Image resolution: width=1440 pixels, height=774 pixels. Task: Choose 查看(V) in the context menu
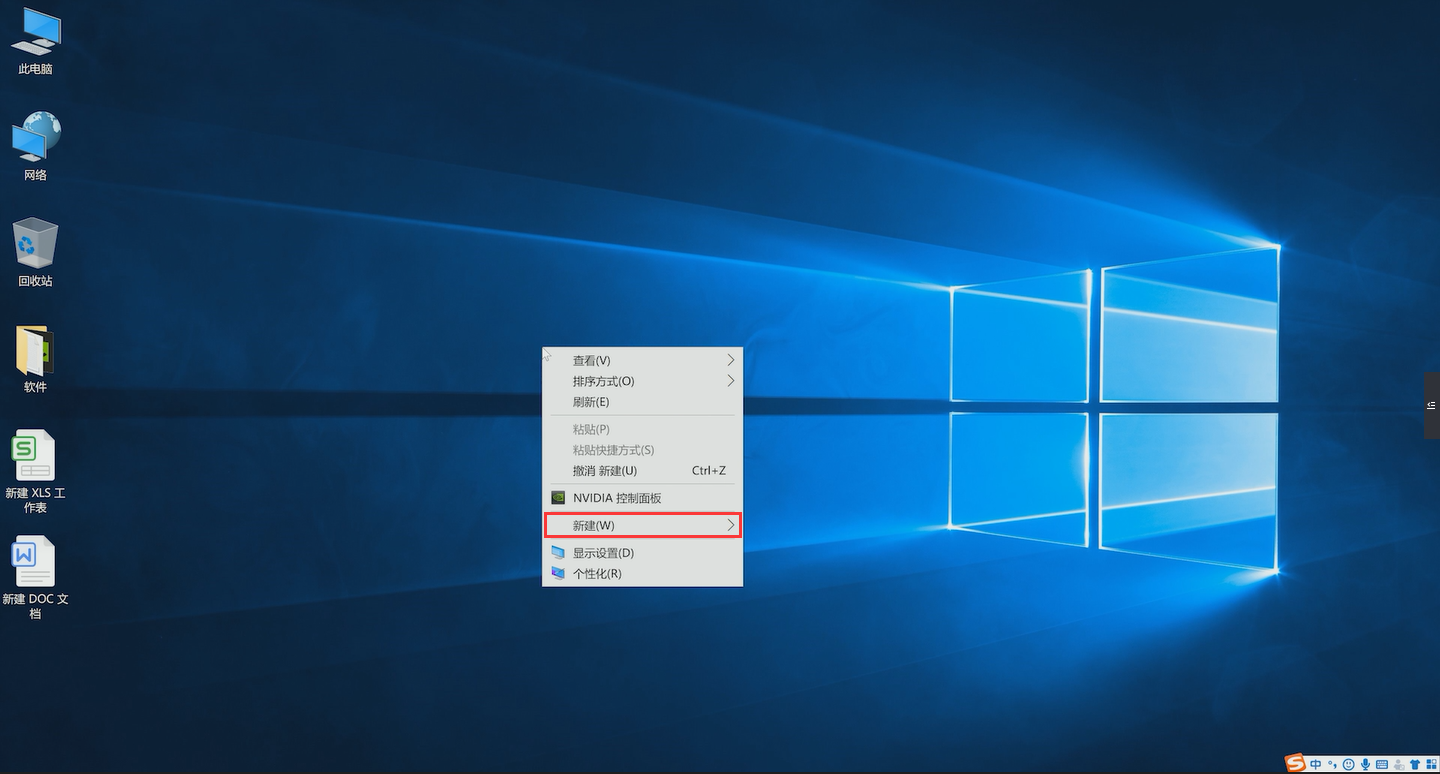click(x=642, y=360)
